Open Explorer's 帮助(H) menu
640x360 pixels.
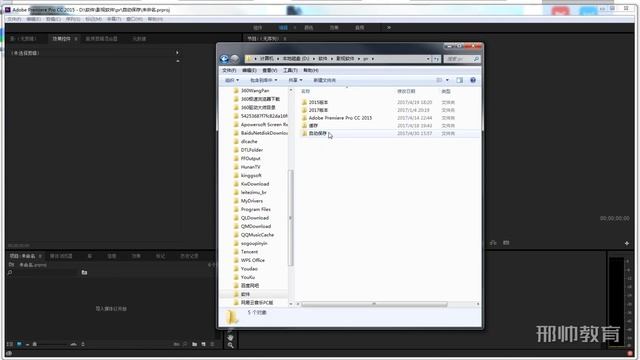pos(311,70)
